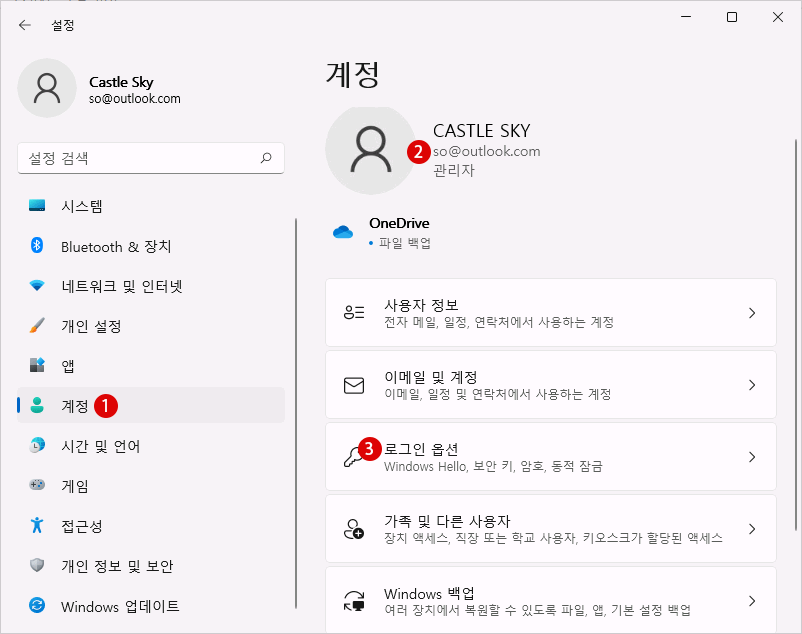Click the 게임 controller icon
The width and height of the screenshot is (802, 634).
37,485
